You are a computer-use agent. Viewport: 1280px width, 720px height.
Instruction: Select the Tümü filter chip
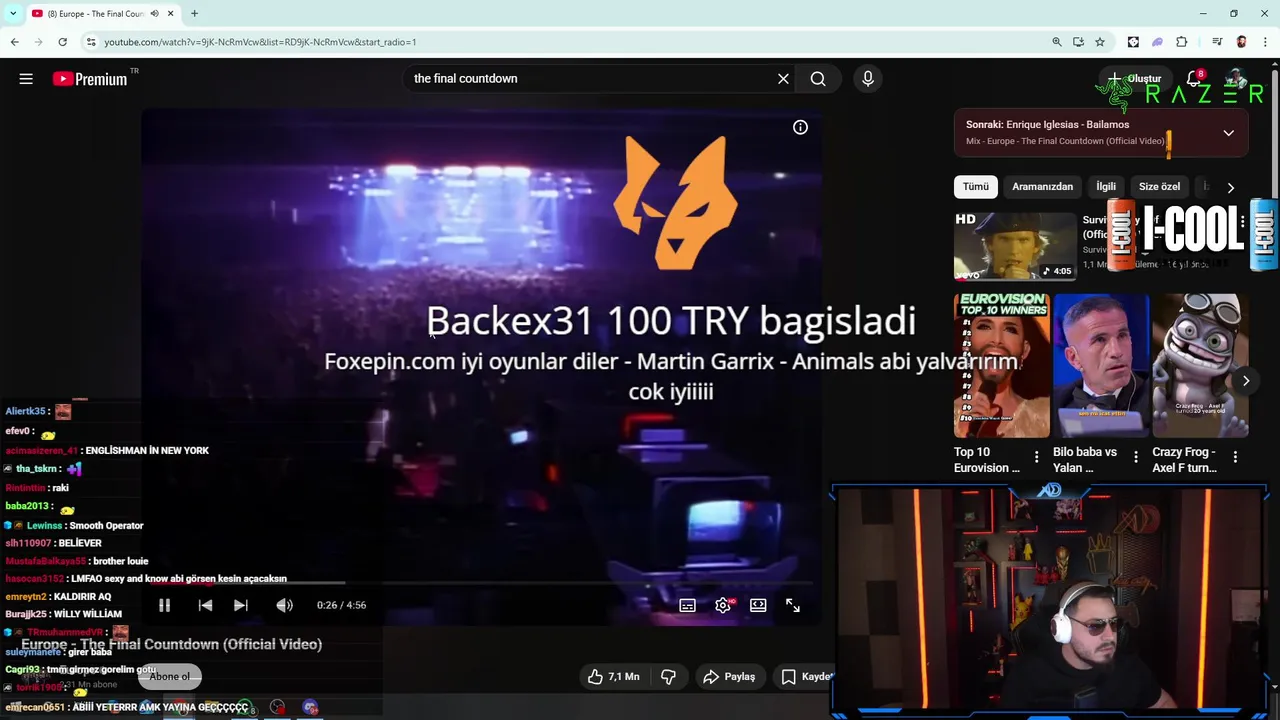pyautogui.click(x=976, y=186)
